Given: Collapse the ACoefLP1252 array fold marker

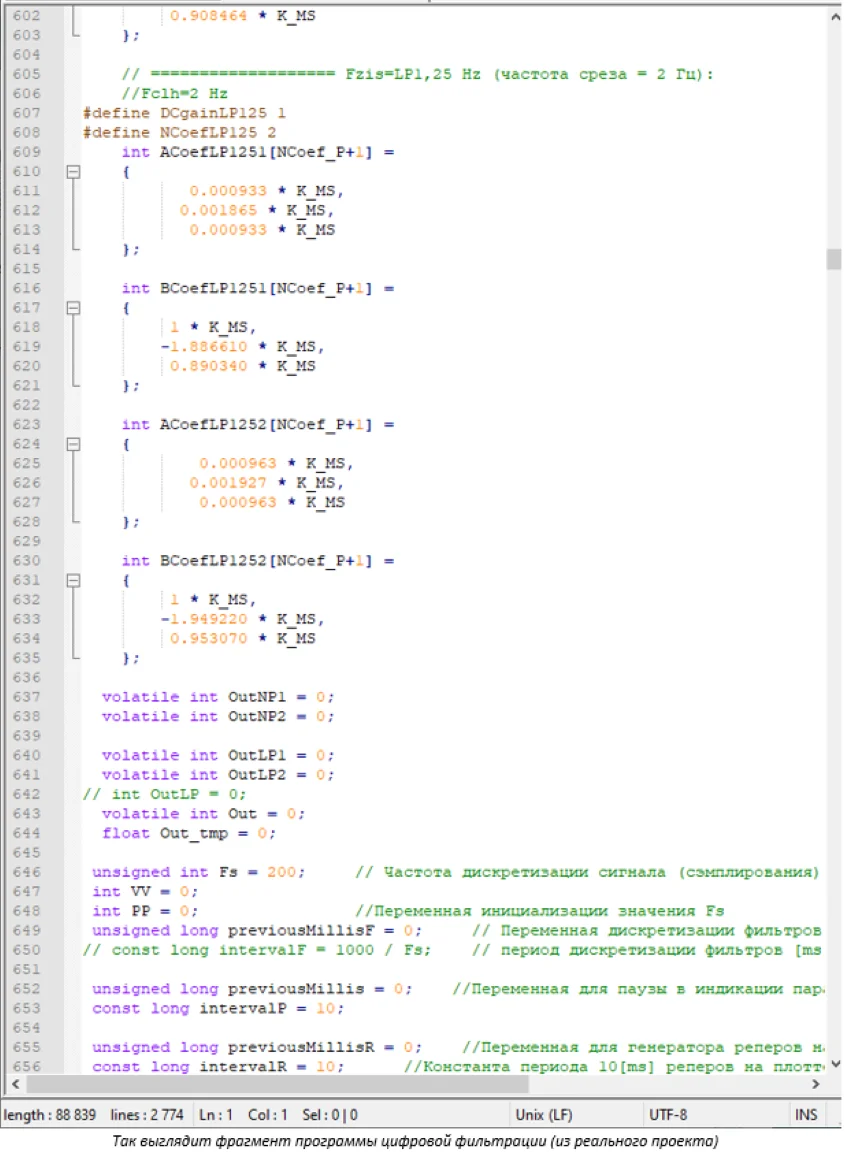Looking at the screenshot, I should (x=72, y=444).
